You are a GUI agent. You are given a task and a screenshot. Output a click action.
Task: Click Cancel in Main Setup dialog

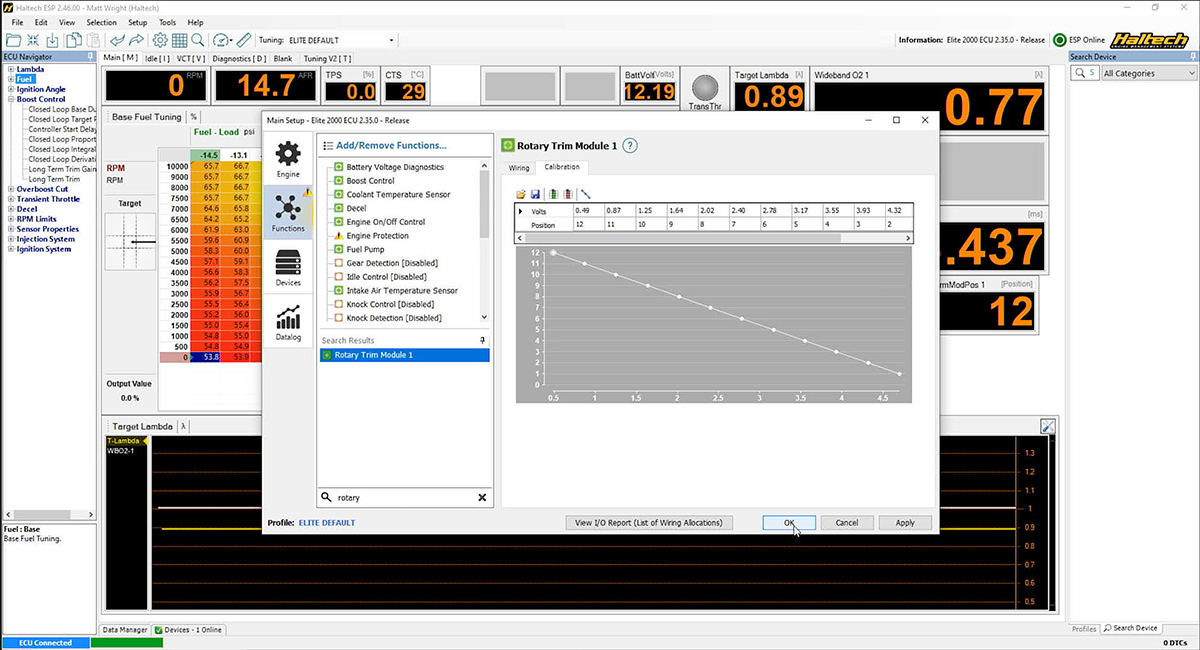847,522
